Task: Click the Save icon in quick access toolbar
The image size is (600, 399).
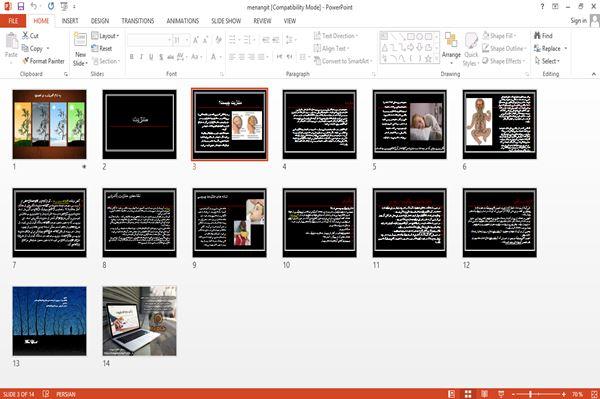Action: (x=21, y=6)
